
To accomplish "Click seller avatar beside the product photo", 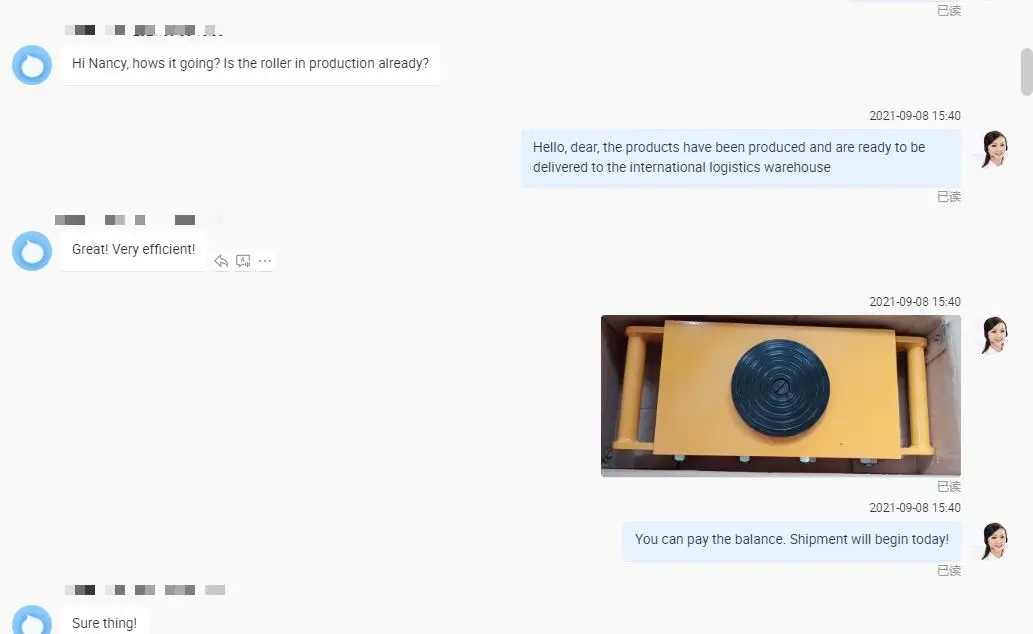I will coord(994,335).
